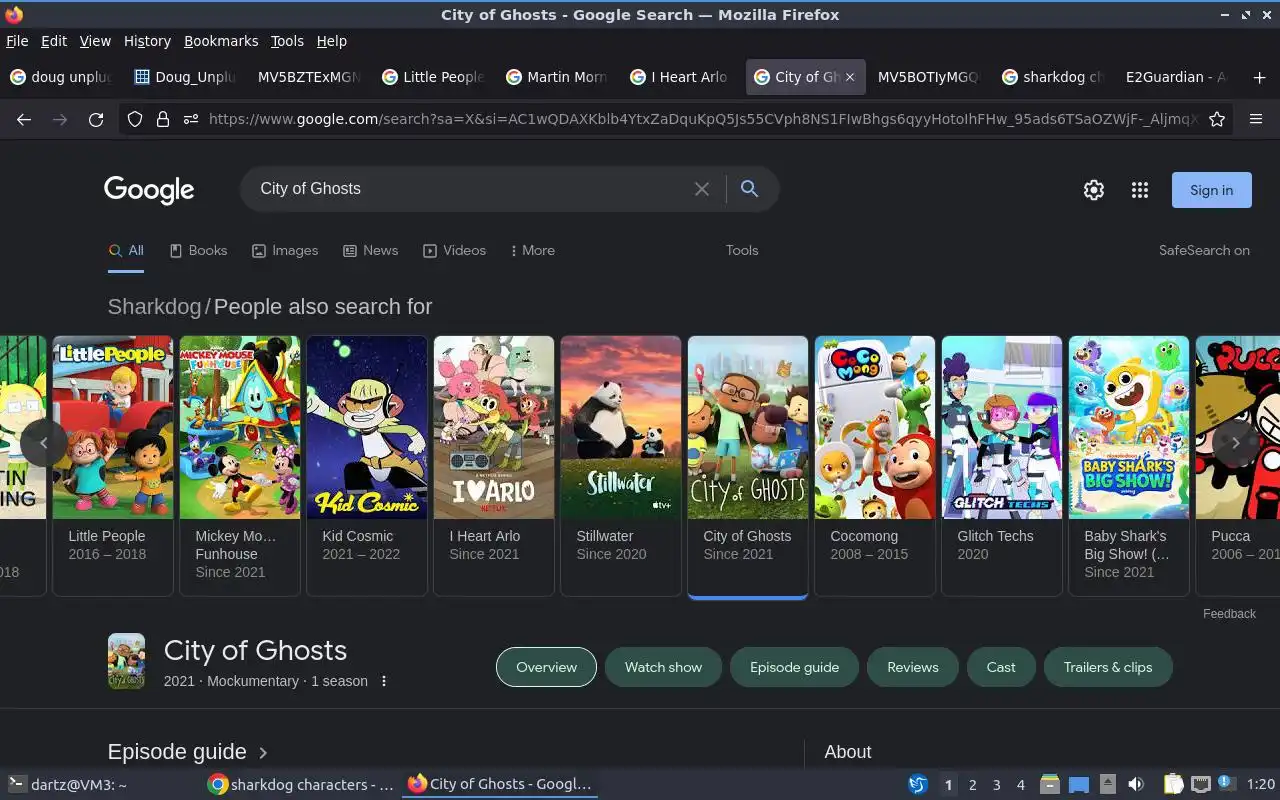
Task: Select the Videos search filter
Action: pyautogui.click(x=454, y=251)
